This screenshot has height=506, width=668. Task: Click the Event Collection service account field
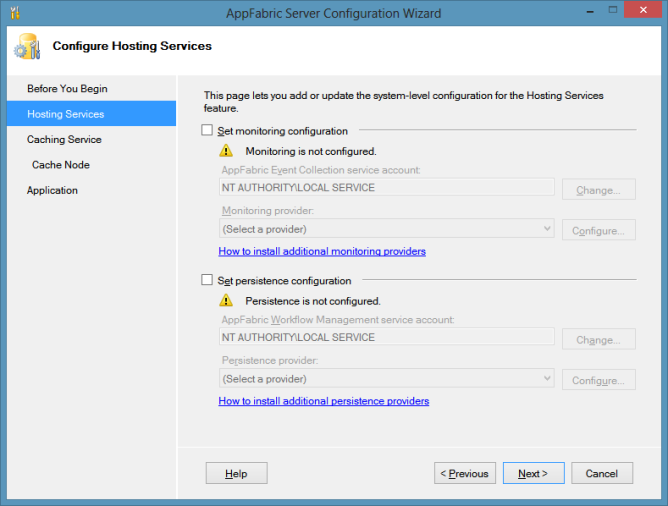(x=386, y=188)
